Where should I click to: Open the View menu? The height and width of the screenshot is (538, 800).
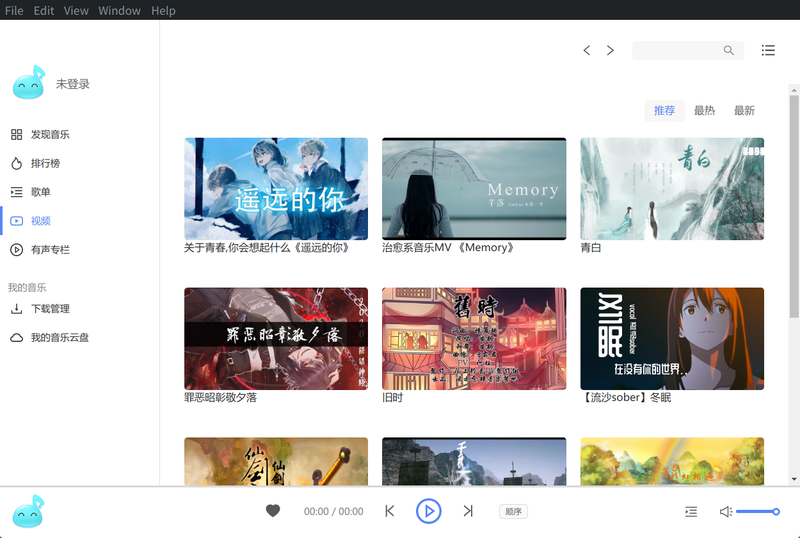pos(76,10)
